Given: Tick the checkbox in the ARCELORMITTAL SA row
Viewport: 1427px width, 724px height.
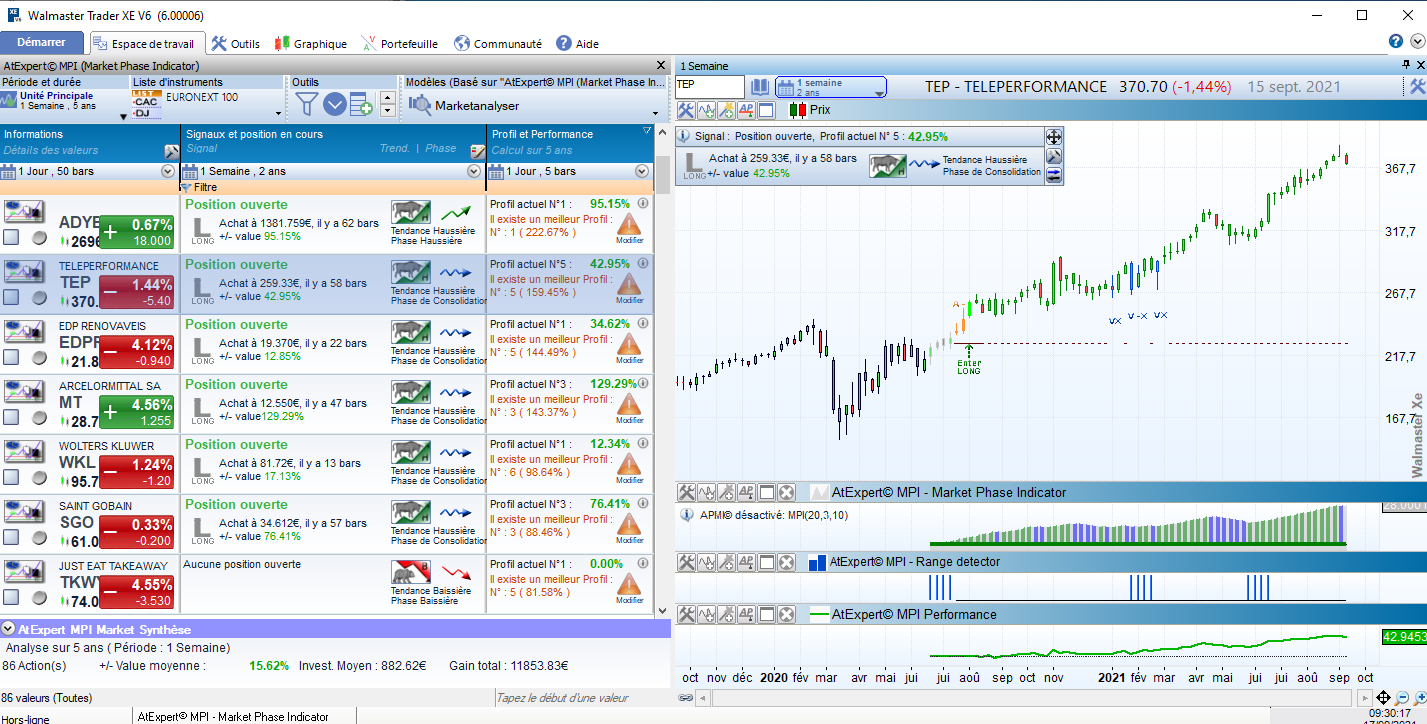Looking at the screenshot, I should coord(10,417).
